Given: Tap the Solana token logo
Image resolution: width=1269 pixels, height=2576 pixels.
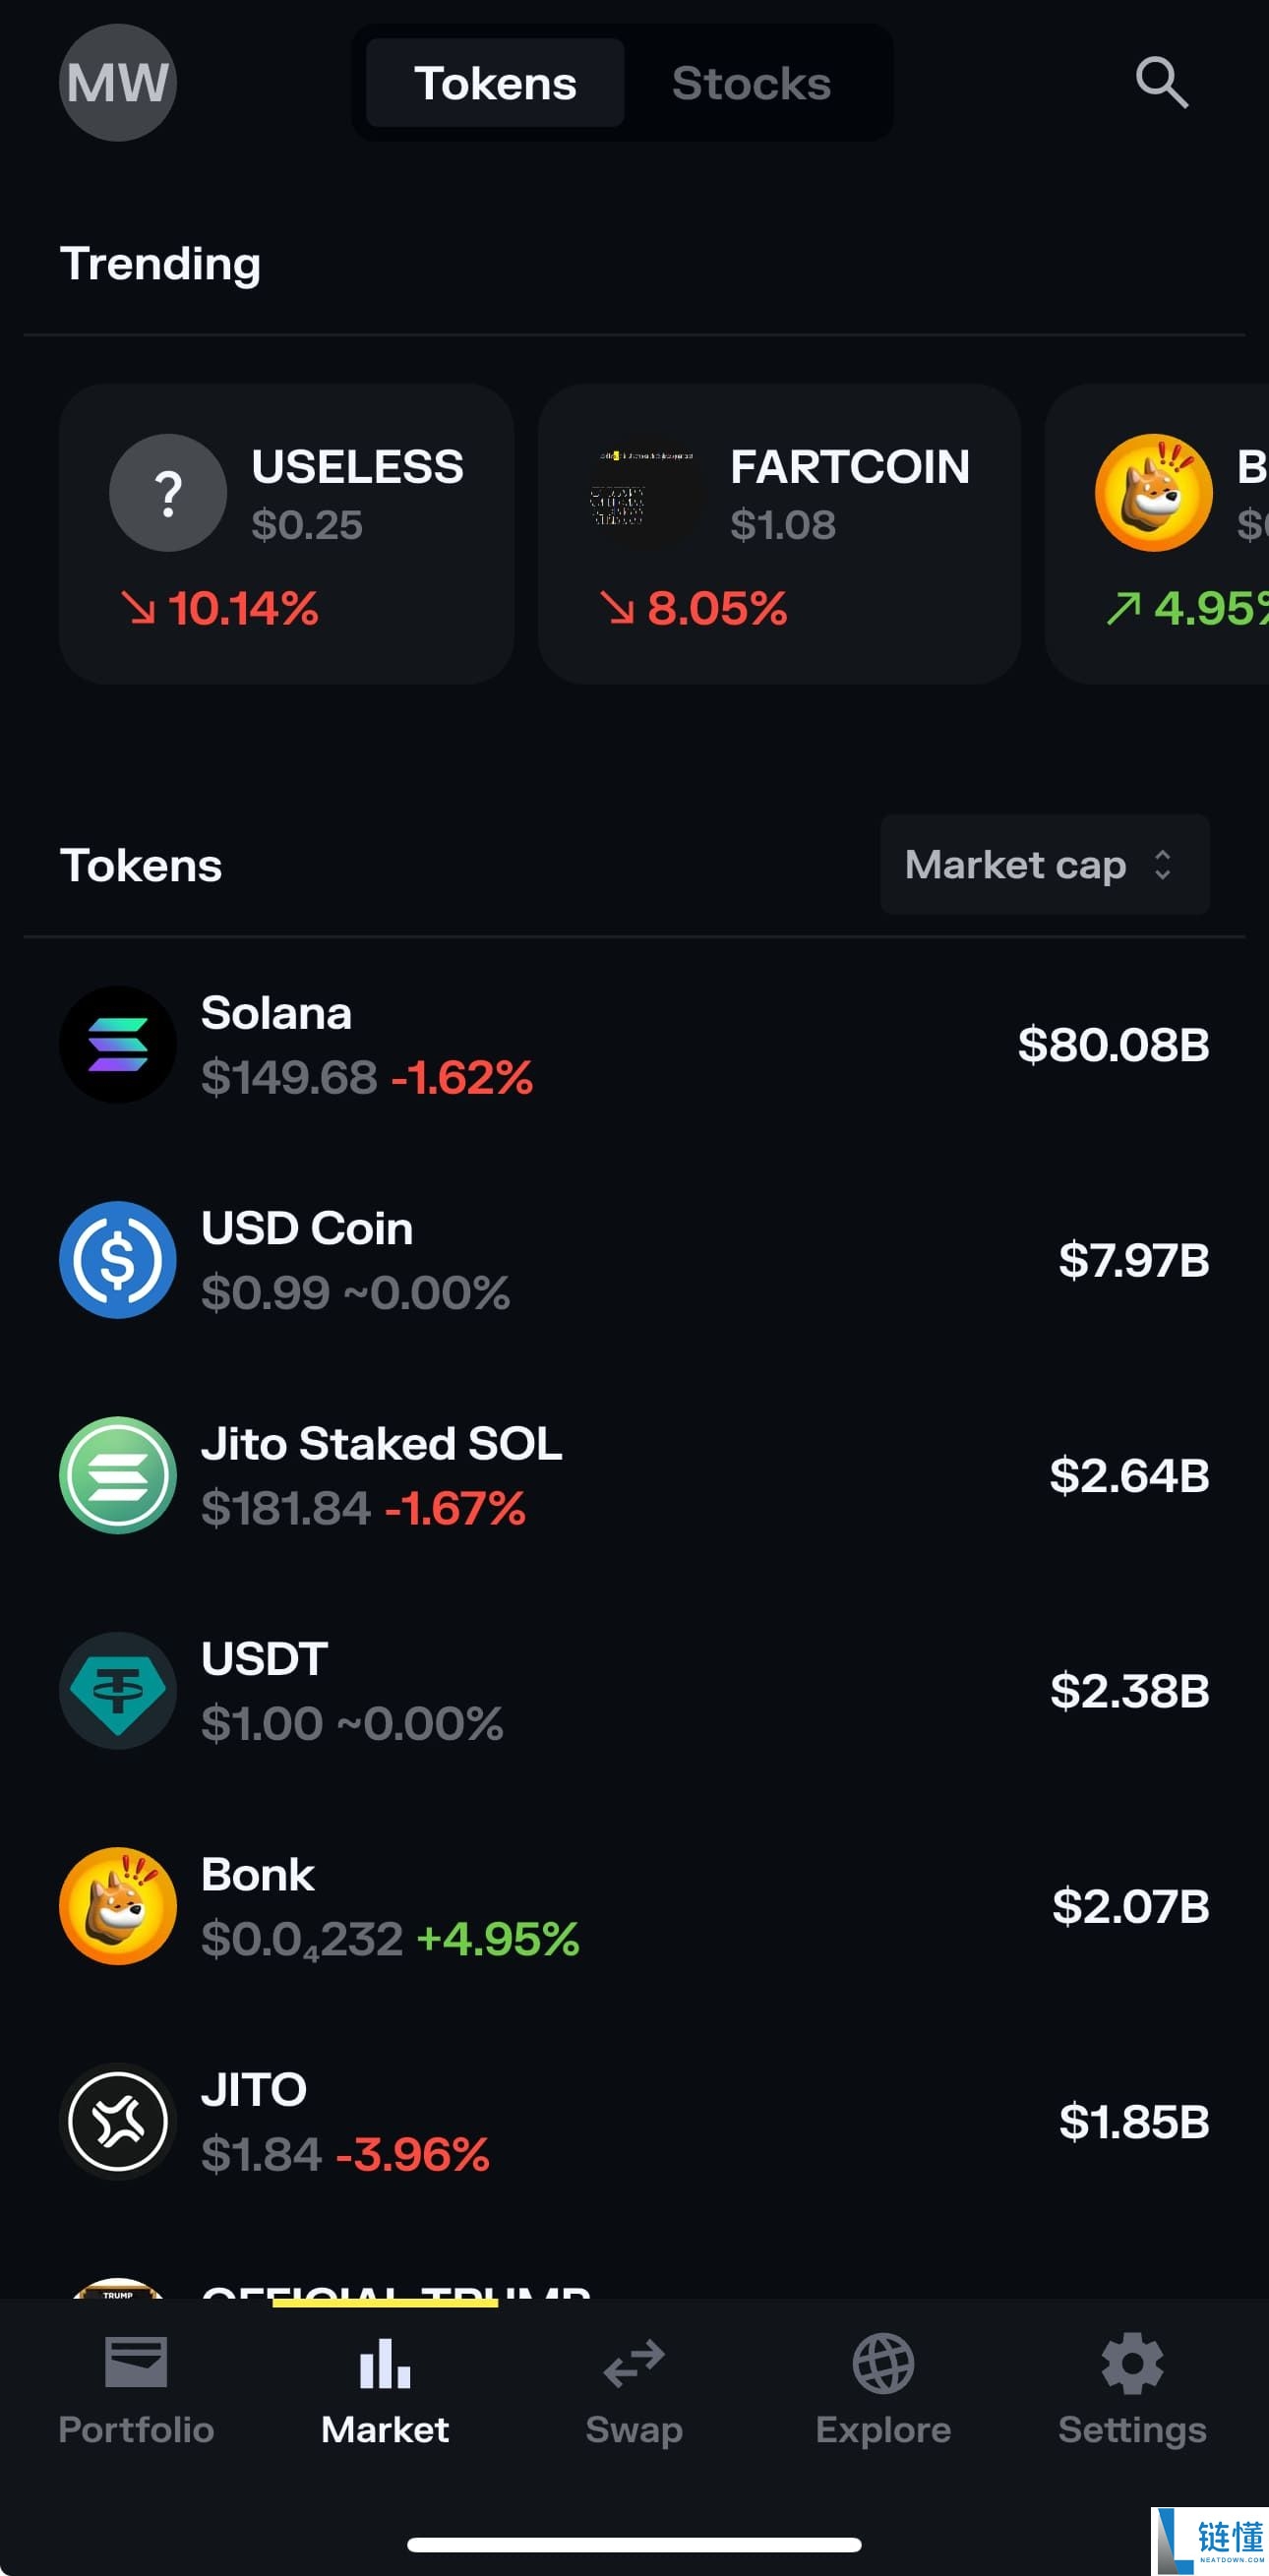Looking at the screenshot, I should point(118,1044).
